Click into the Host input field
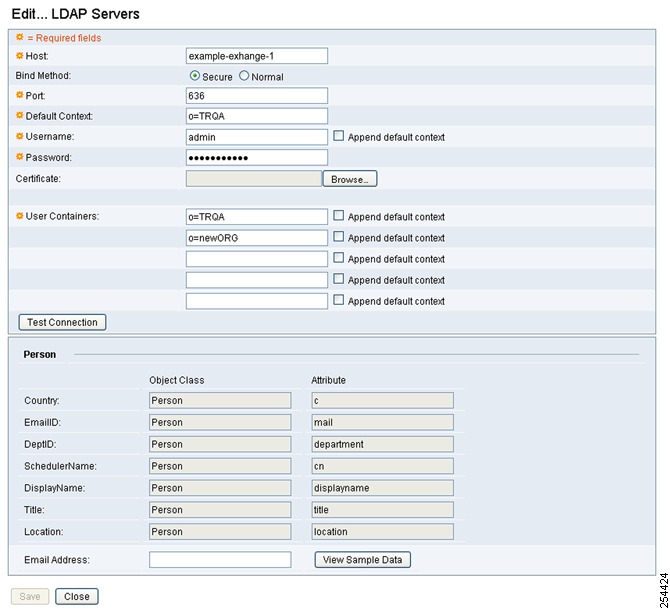 (x=257, y=56)
